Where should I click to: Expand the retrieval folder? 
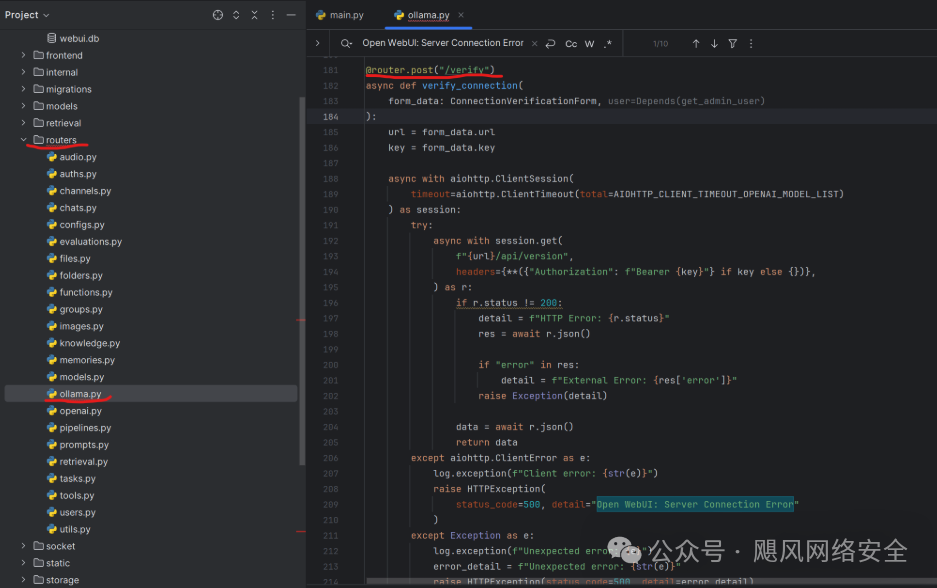23,122
